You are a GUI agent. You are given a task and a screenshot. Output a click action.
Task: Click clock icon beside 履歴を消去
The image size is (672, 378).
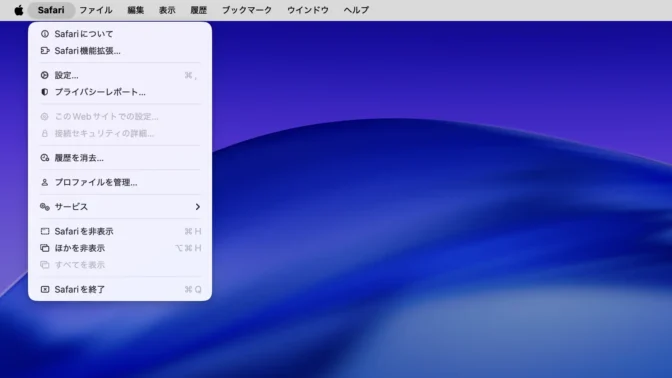(45, 158)
